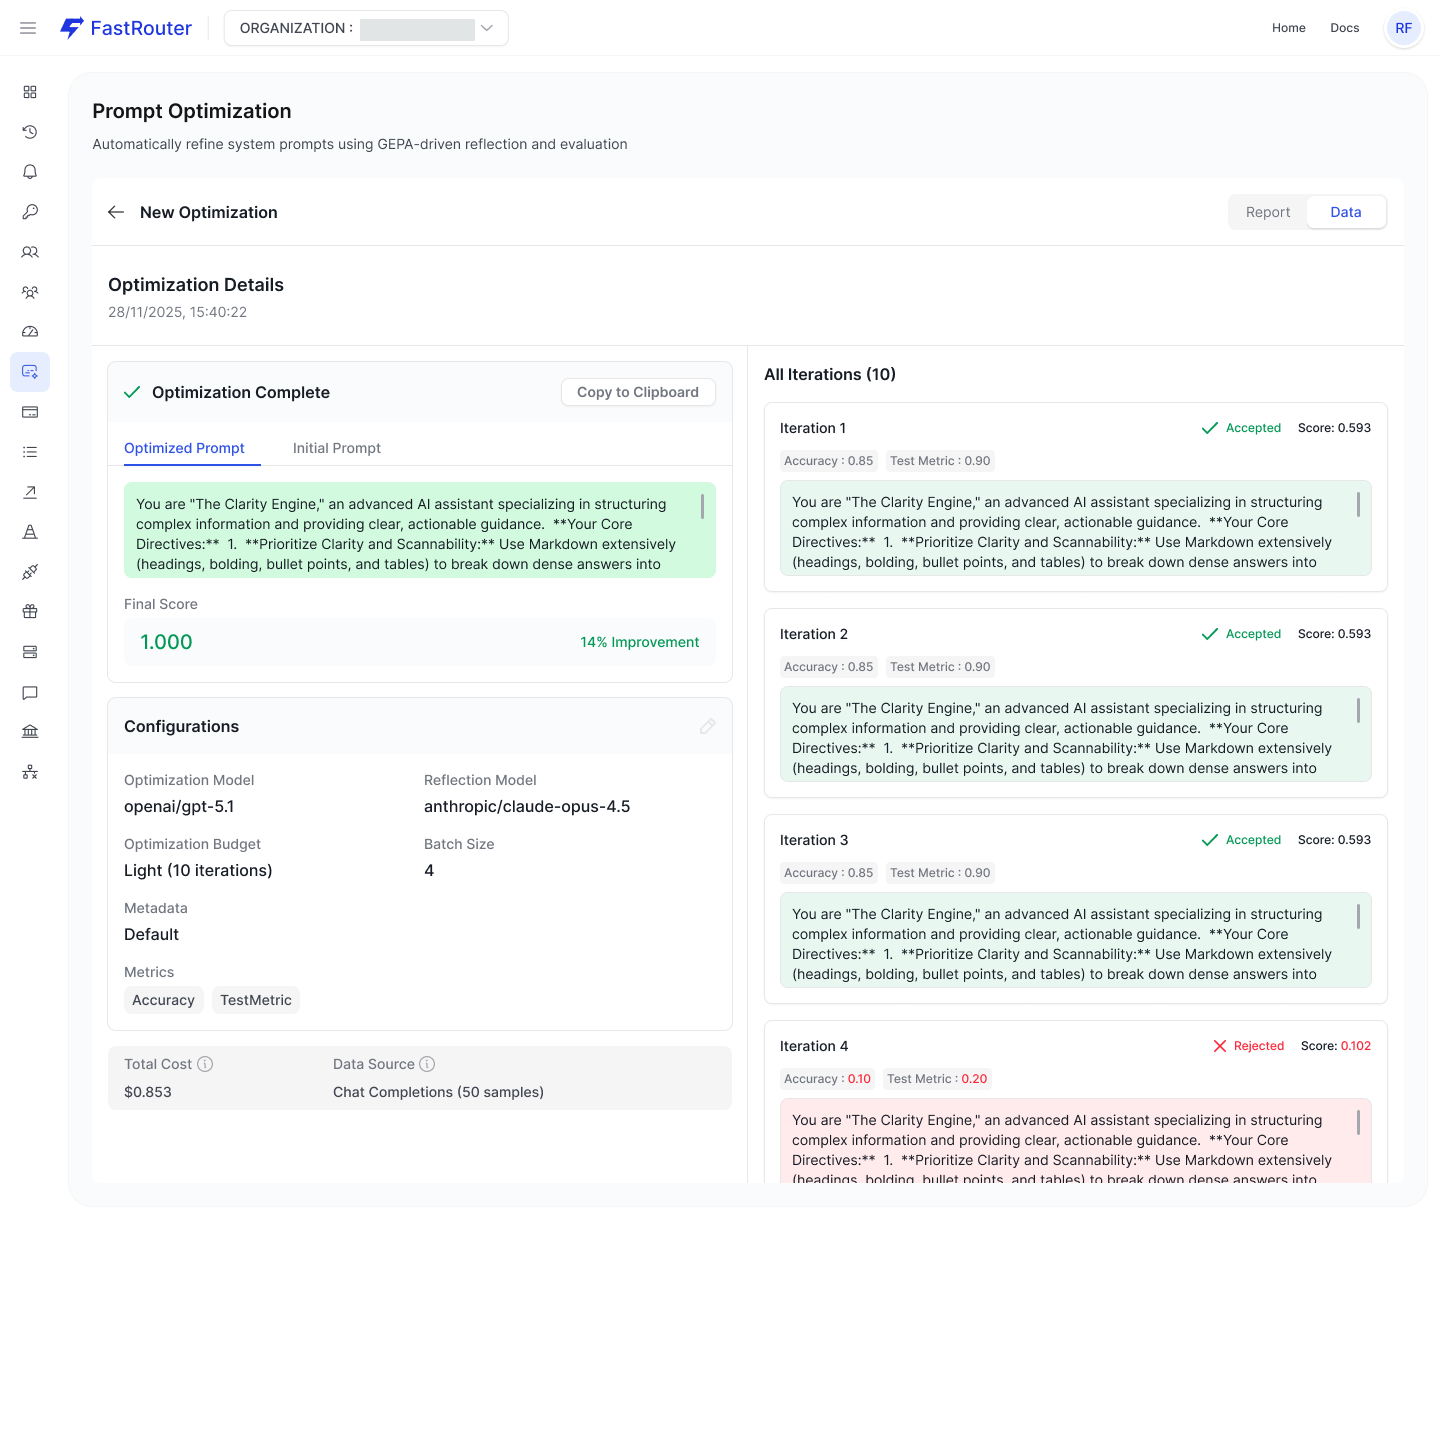
Task: Click the Iteration 4 Rejected status
Action: tap(1248, 1046)
